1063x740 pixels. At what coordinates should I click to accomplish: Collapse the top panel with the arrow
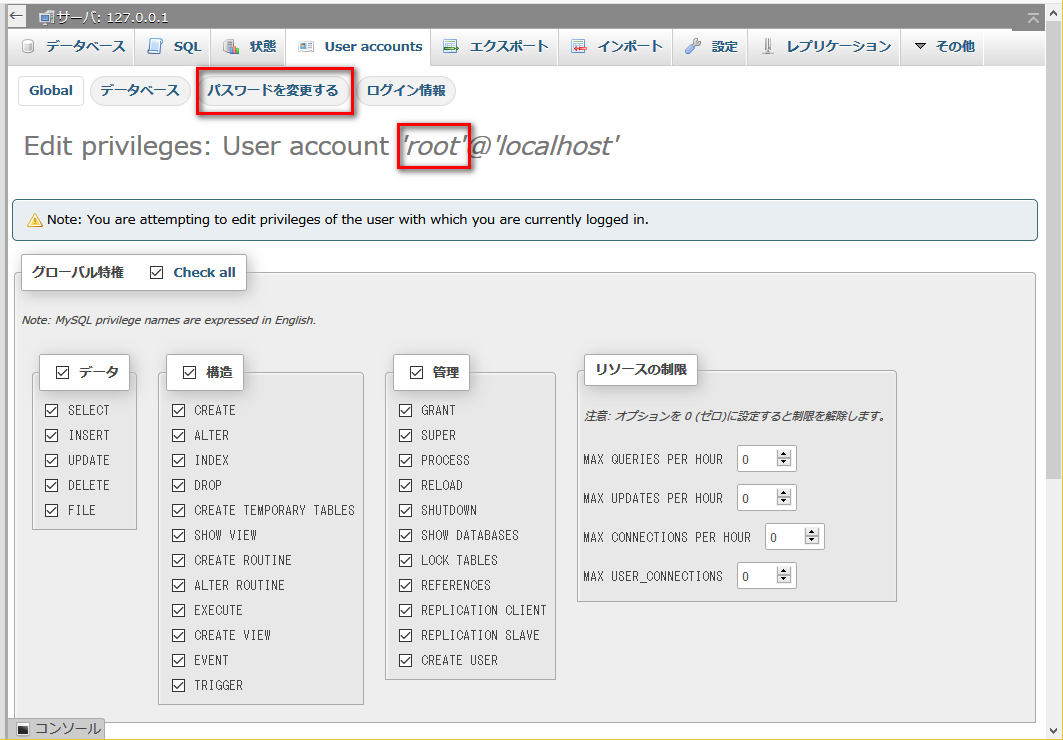[x=1033, y=18]
